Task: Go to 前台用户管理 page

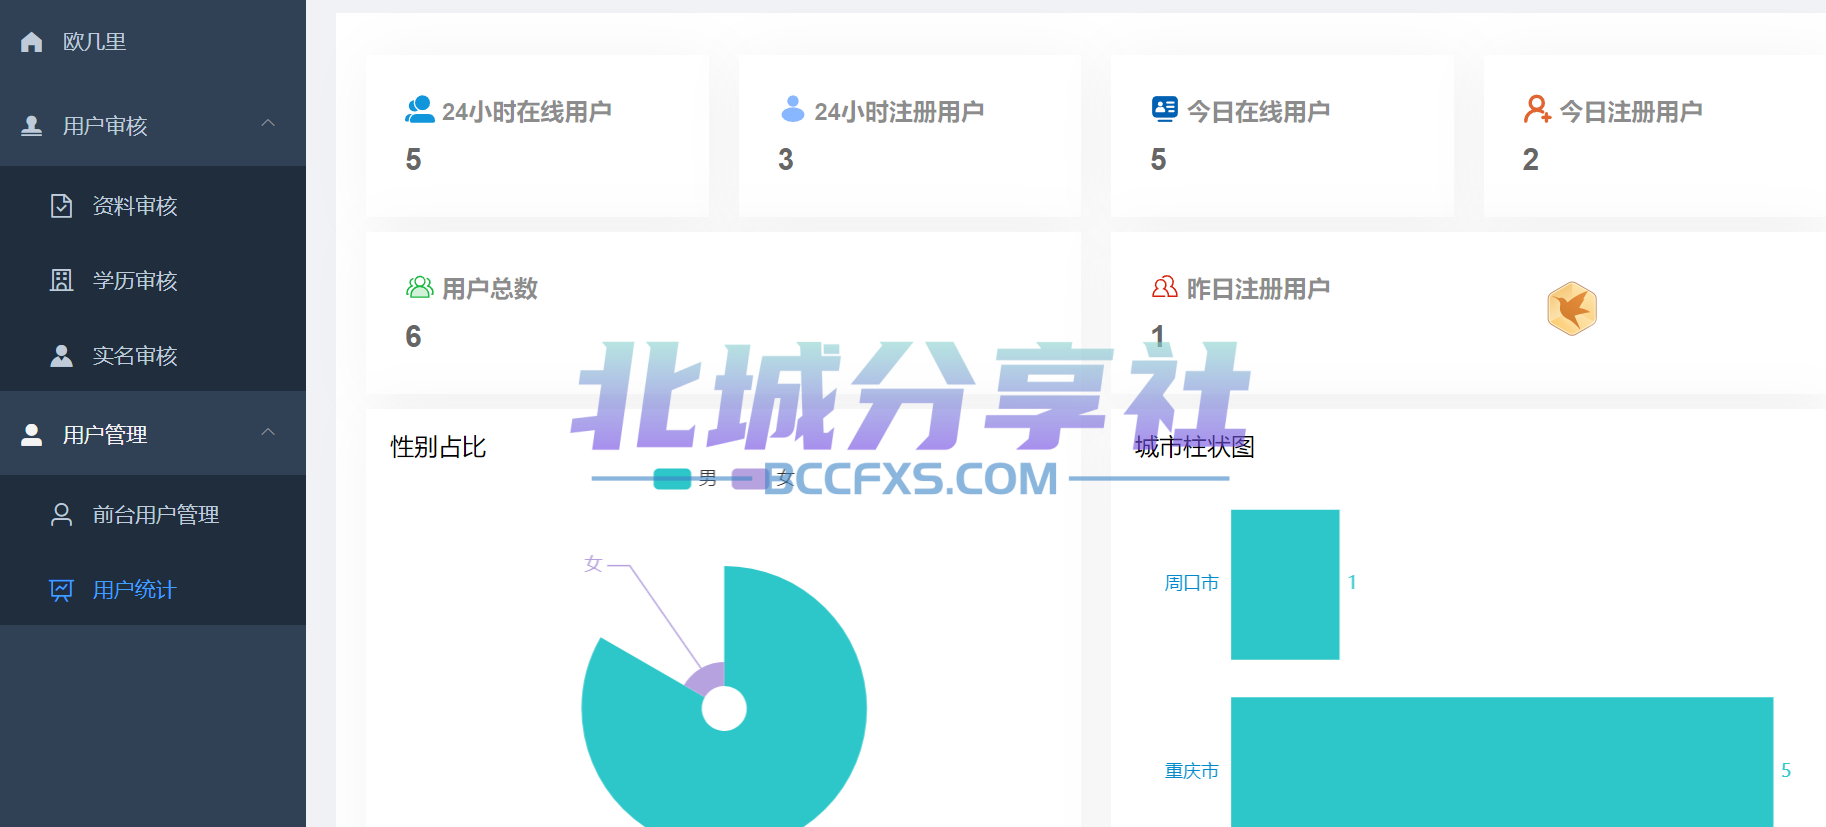Action: (156, 515)
